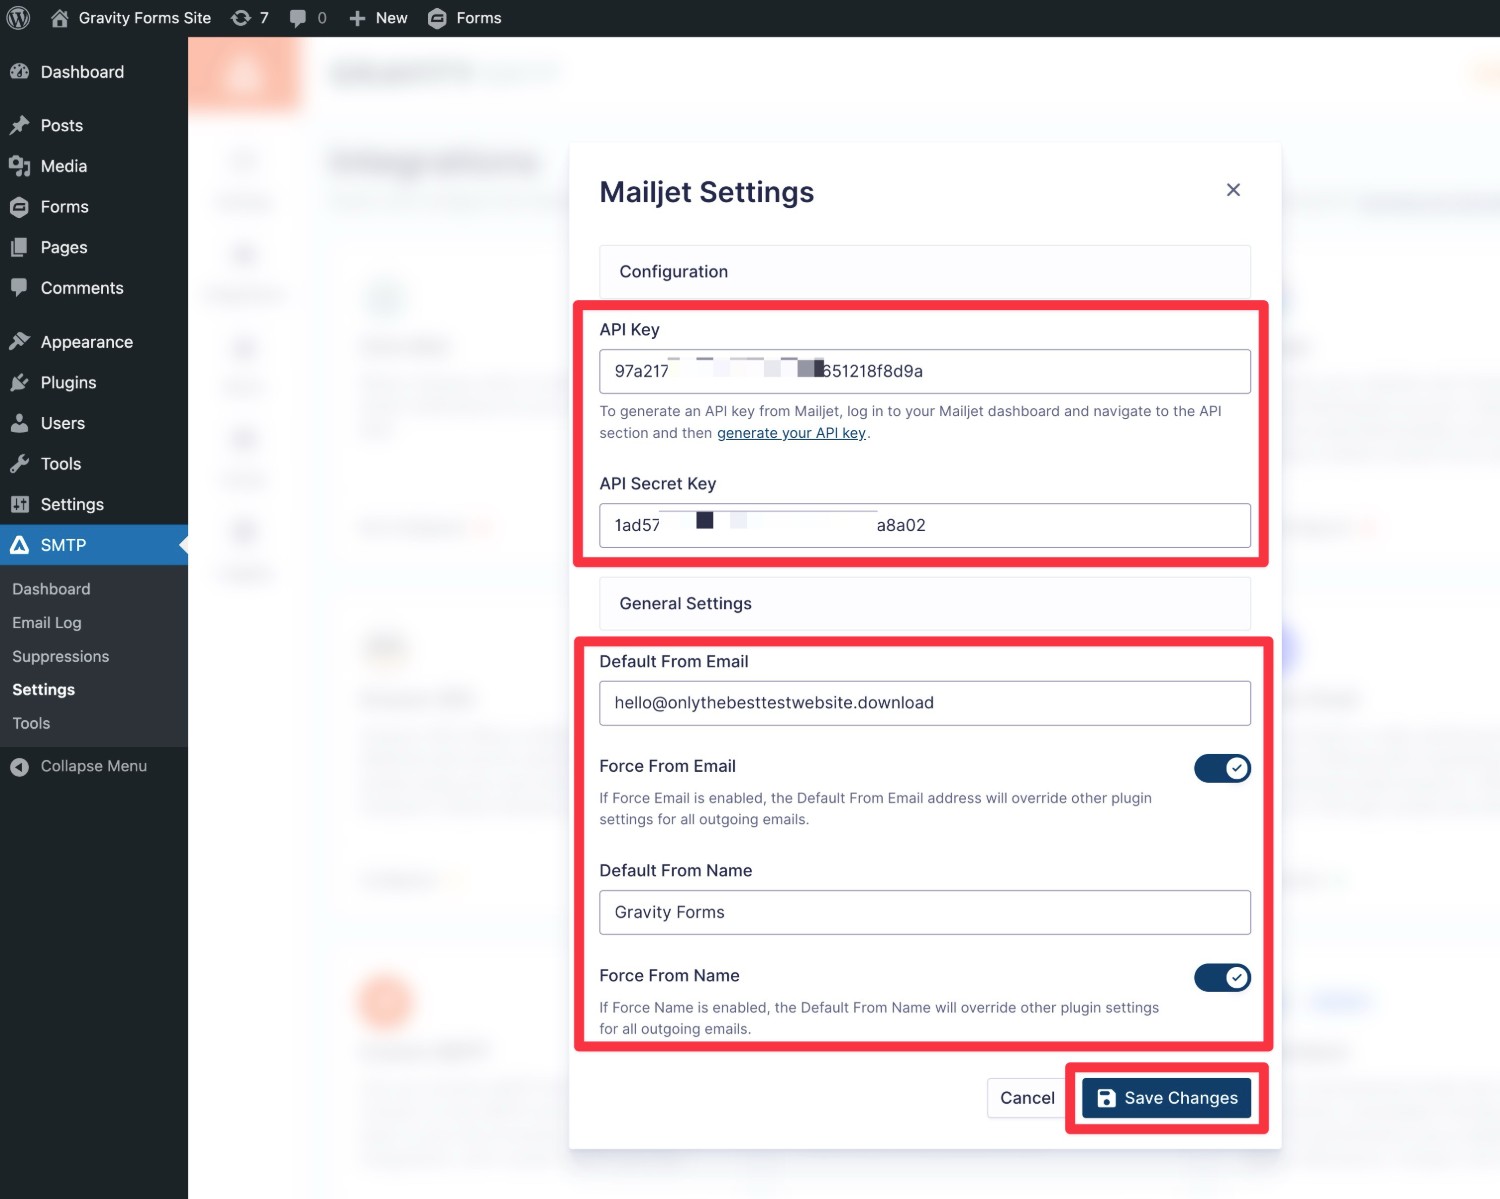Click the Force From Name label
This screenshot has height=1199, width=1500.
pos(670,975)
